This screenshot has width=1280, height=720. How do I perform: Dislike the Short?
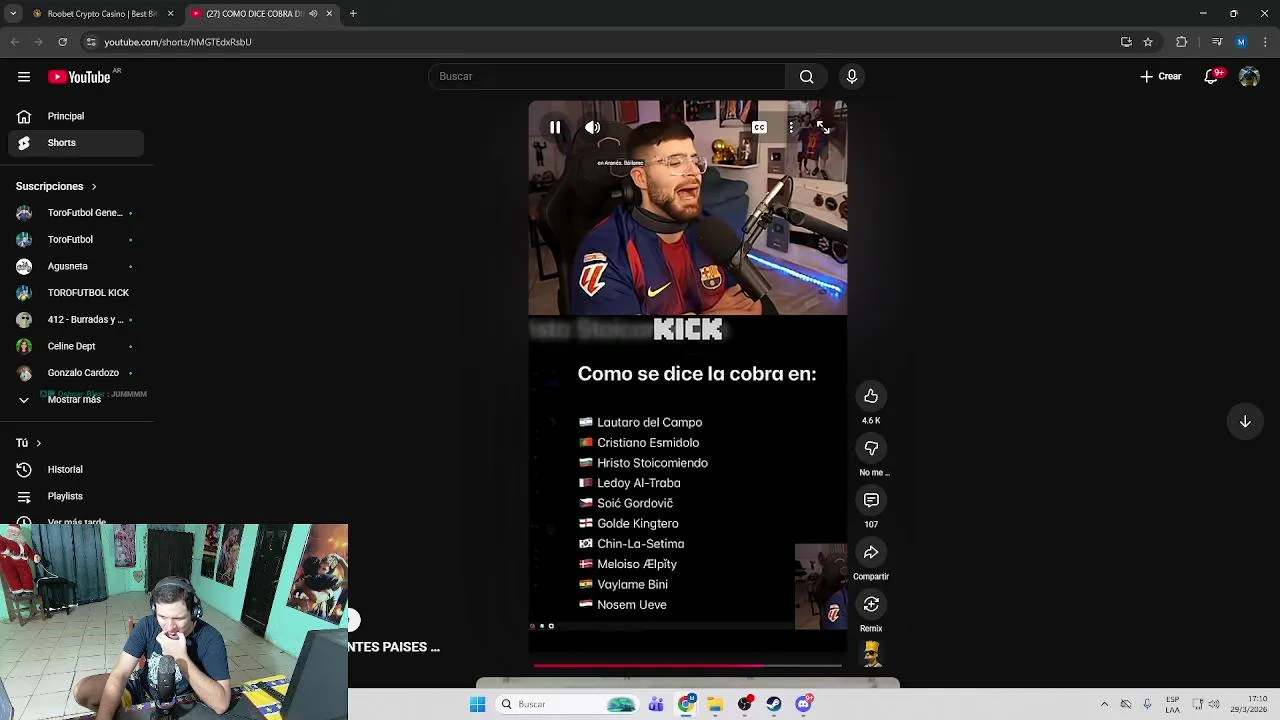pyautogui.click(x=871, y=448)
